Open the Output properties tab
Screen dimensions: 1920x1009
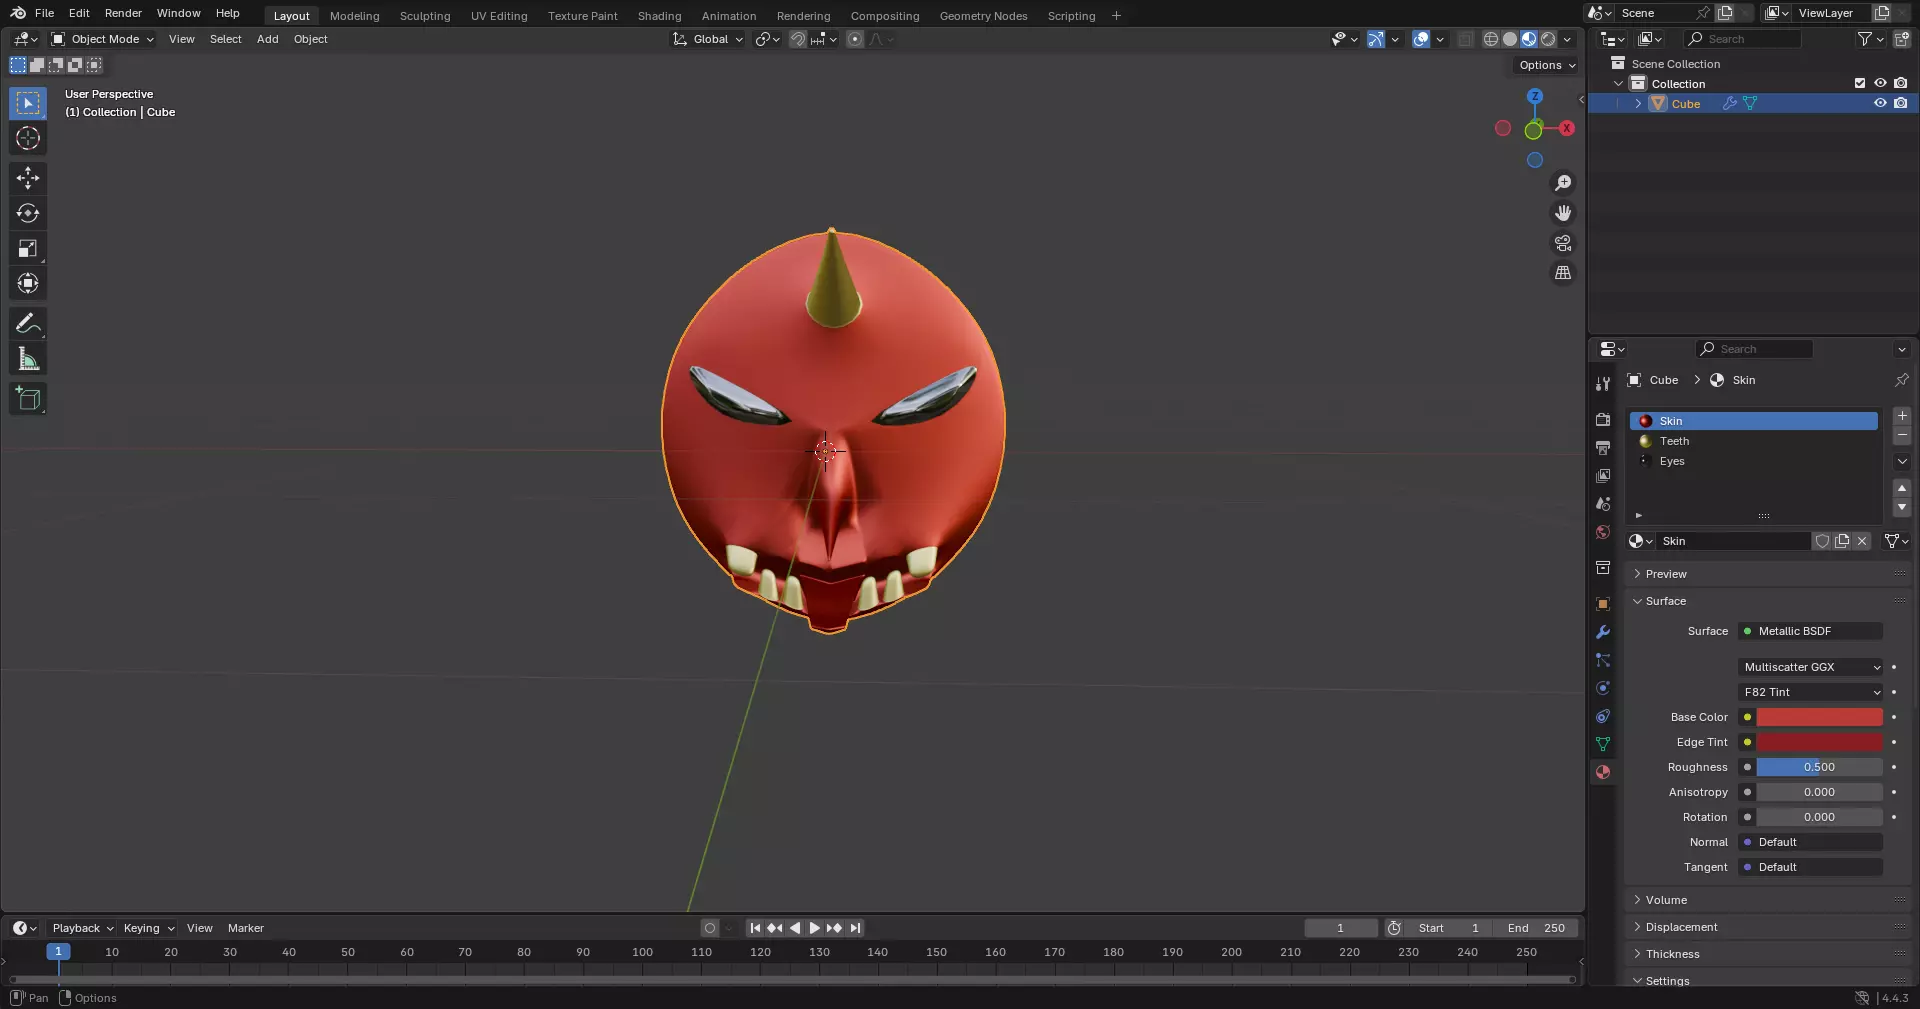pyautogui.click(x=1603, y=448)
